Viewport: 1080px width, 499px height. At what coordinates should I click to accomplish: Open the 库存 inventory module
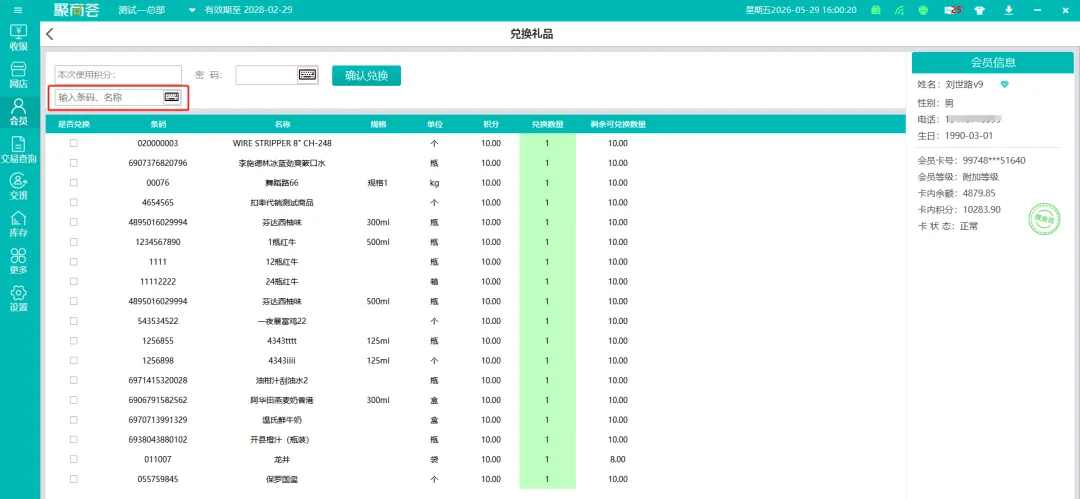pos(19,224)
